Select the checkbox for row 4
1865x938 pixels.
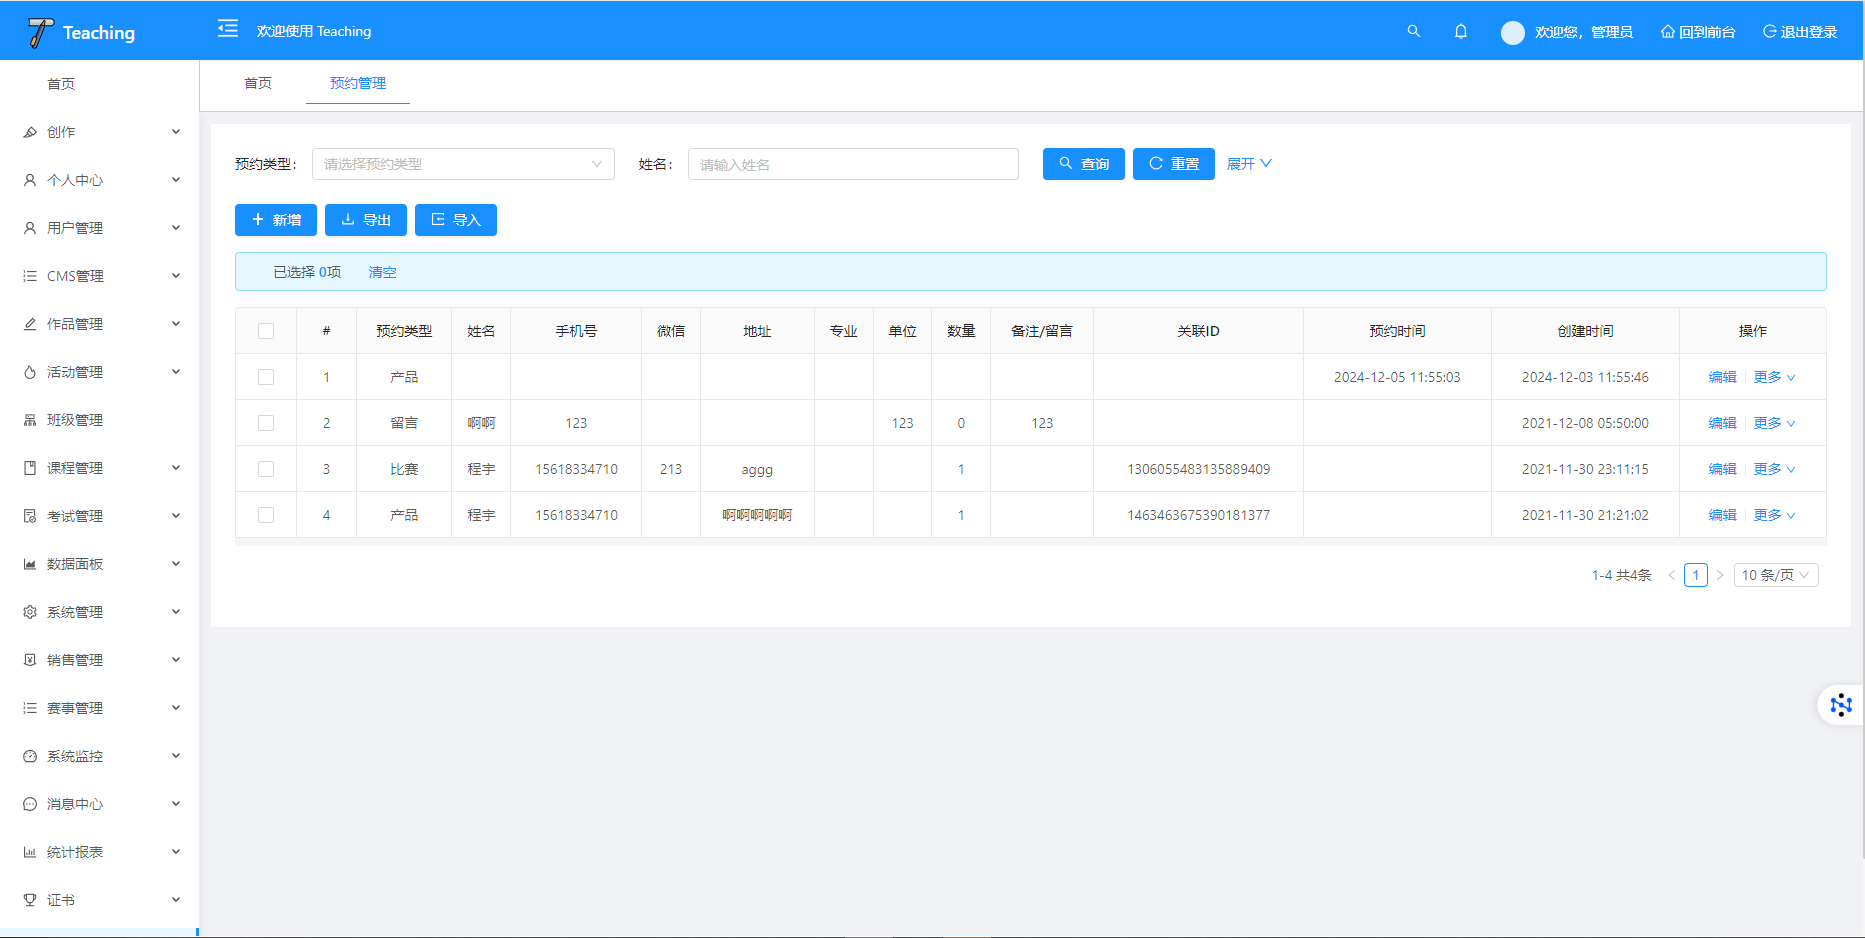click(x=266, y=515)
